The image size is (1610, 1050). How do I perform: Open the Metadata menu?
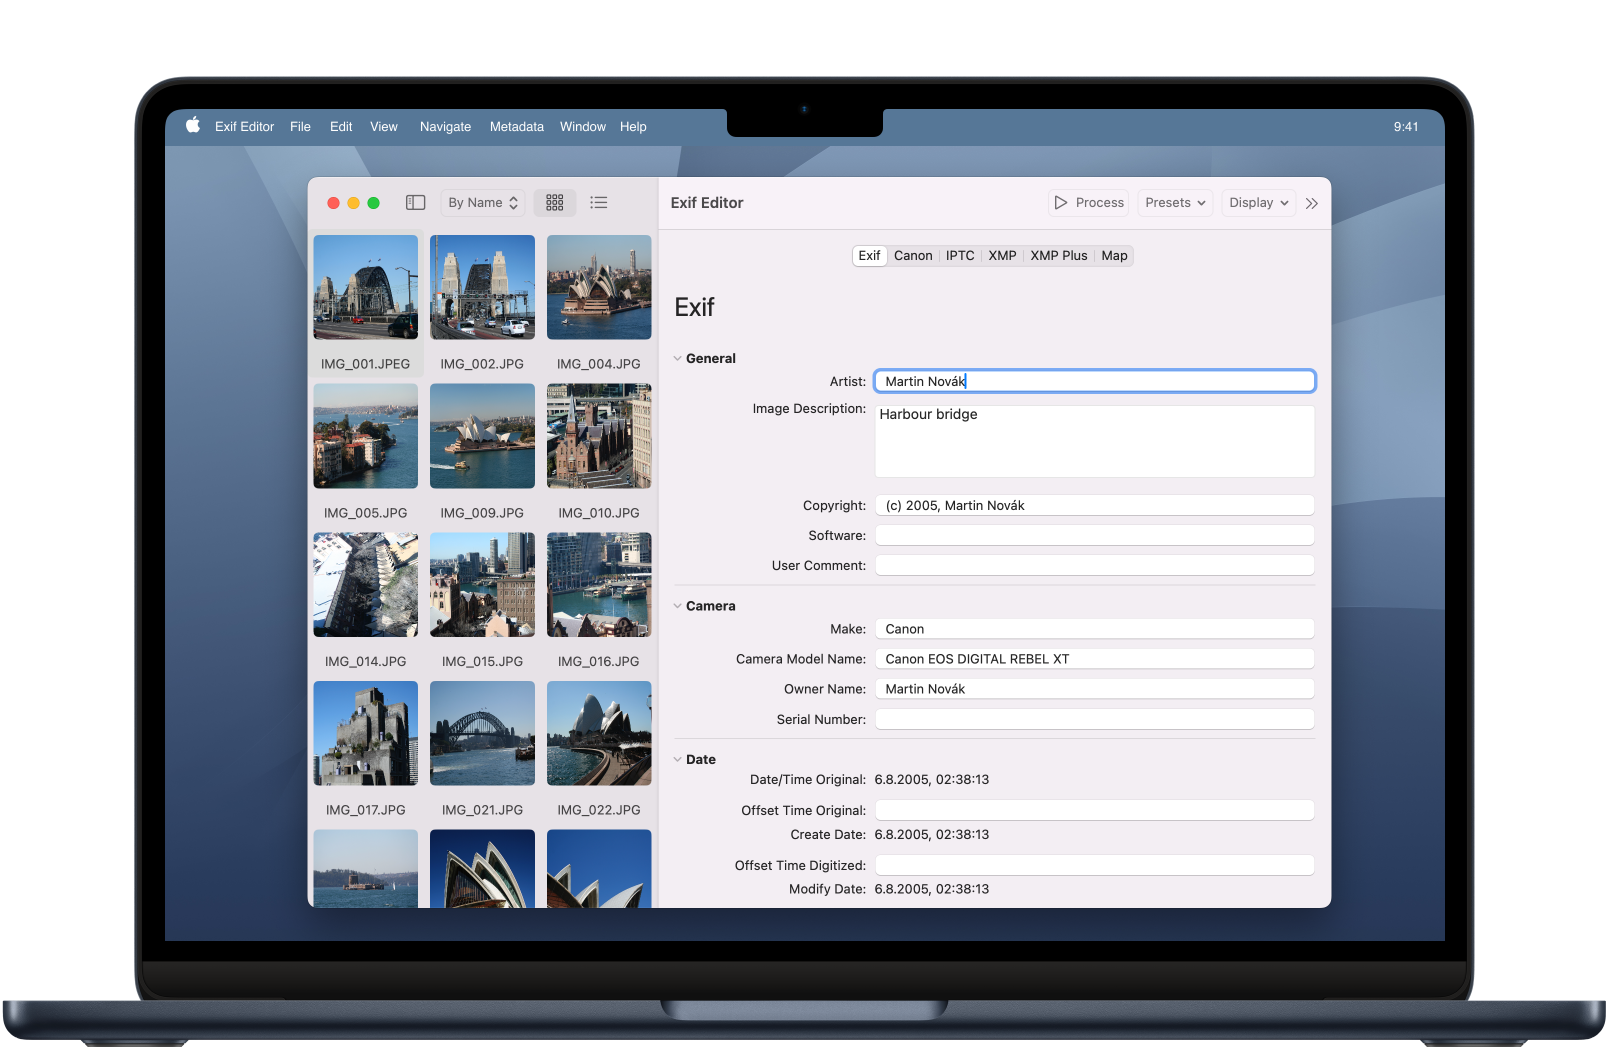tap(516, 126)
